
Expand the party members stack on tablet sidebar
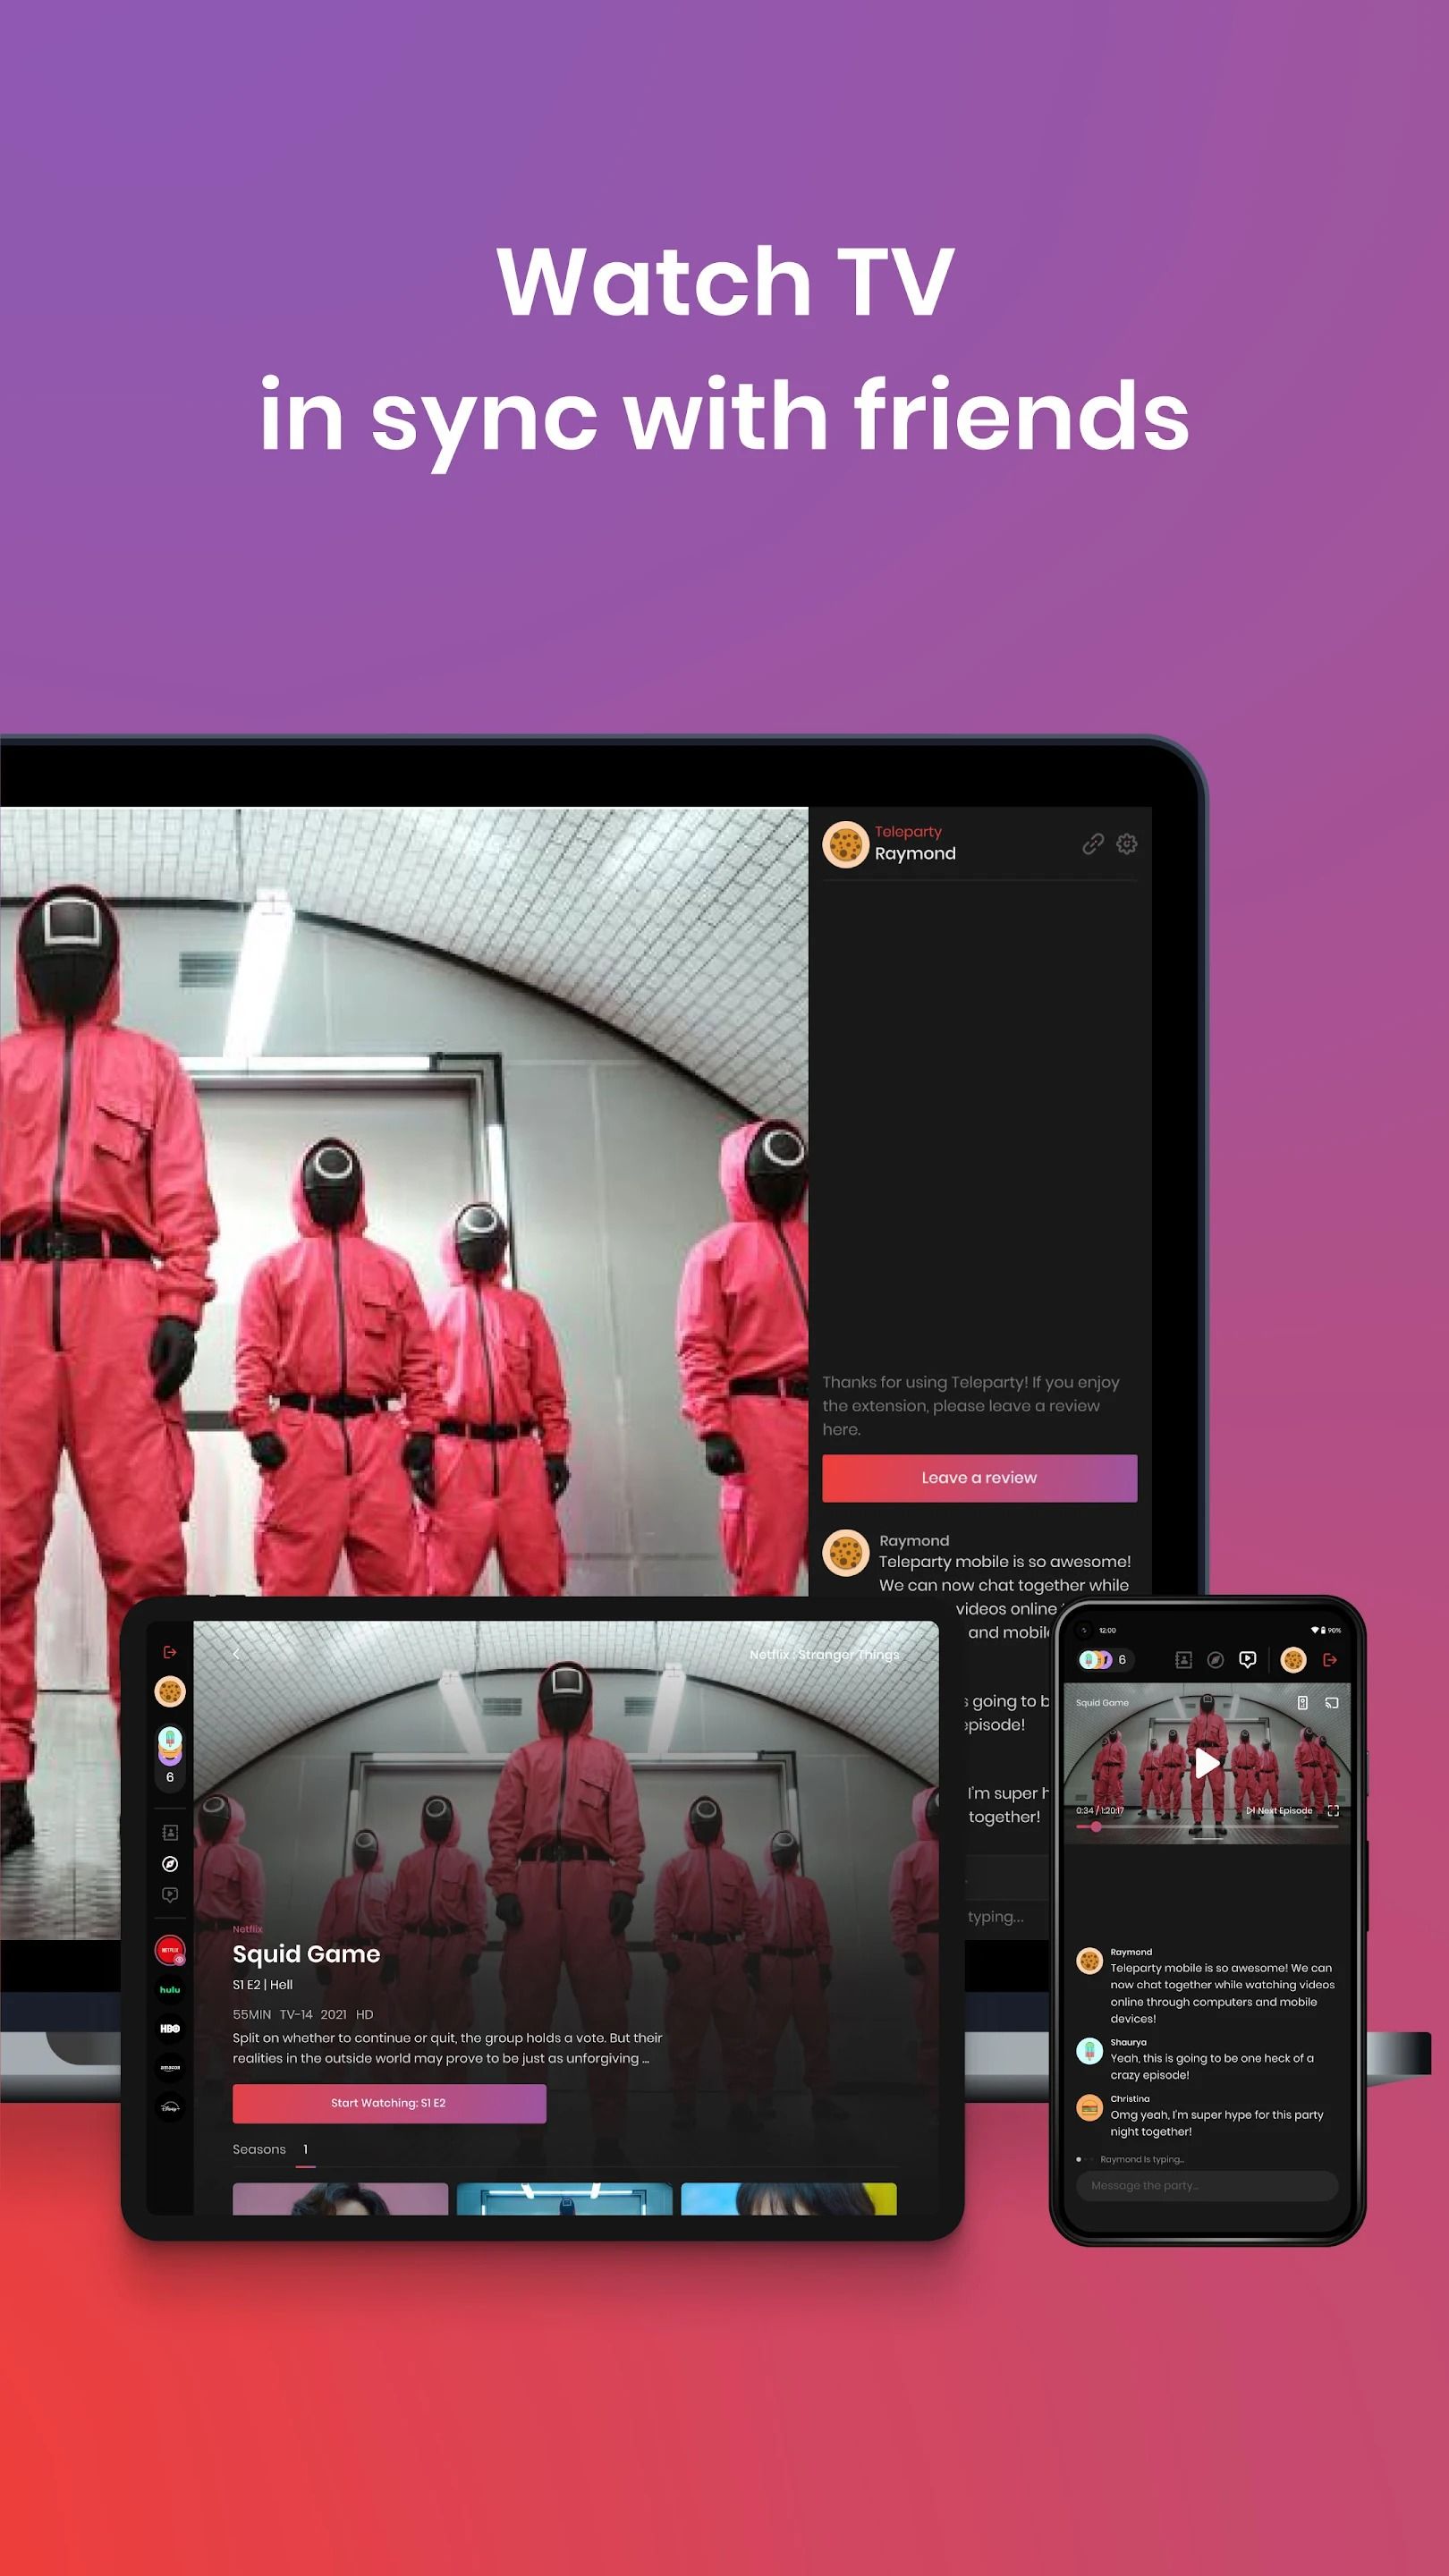pyautogui.click(x=170, y=1755)
